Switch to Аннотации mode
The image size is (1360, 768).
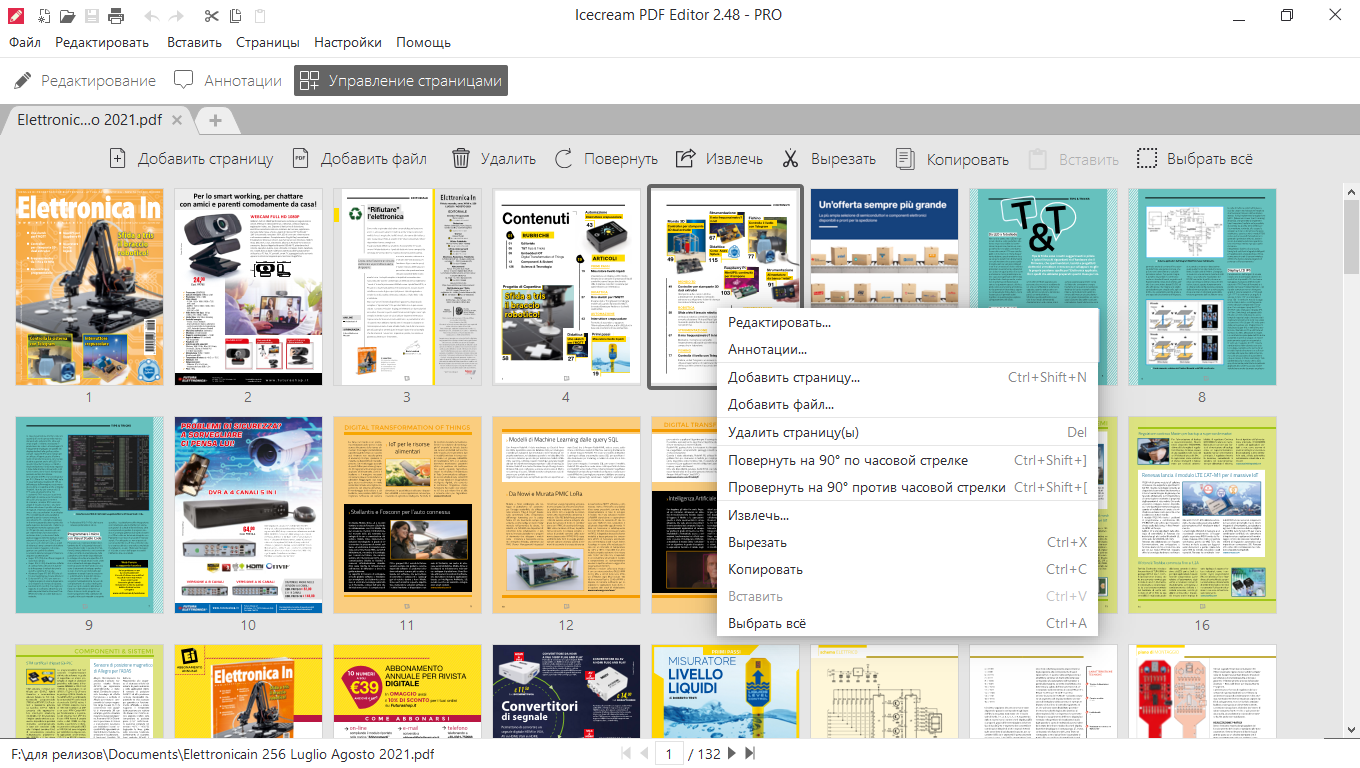[x=228, y=81]
